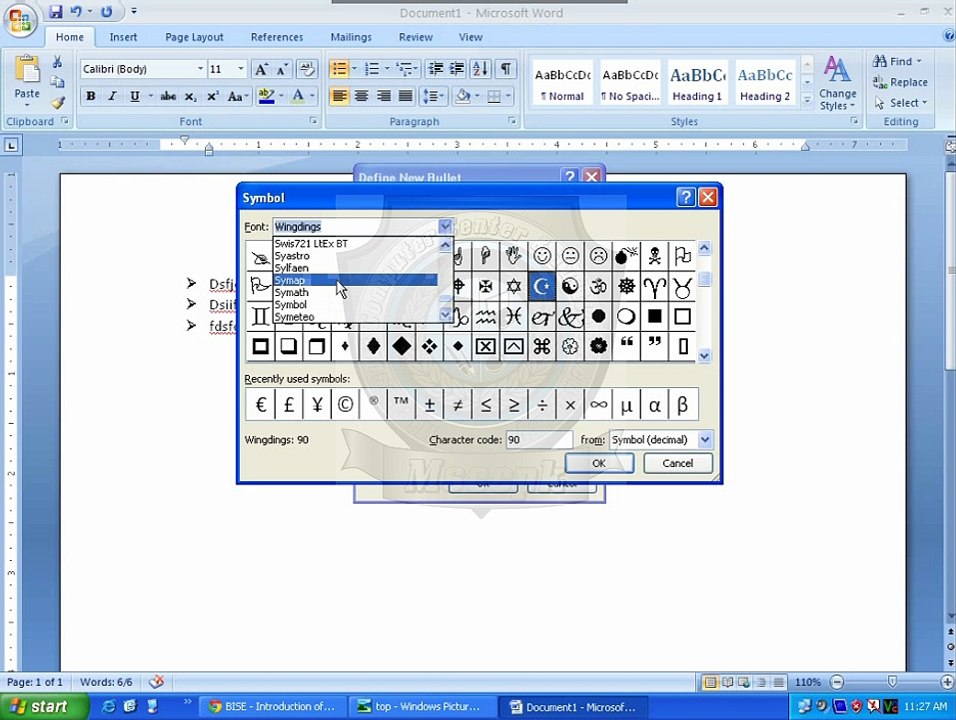Screen dimensions: 956x720
Task: Pick the not-equal sign from recently used
Action: (x=457, y=404)
